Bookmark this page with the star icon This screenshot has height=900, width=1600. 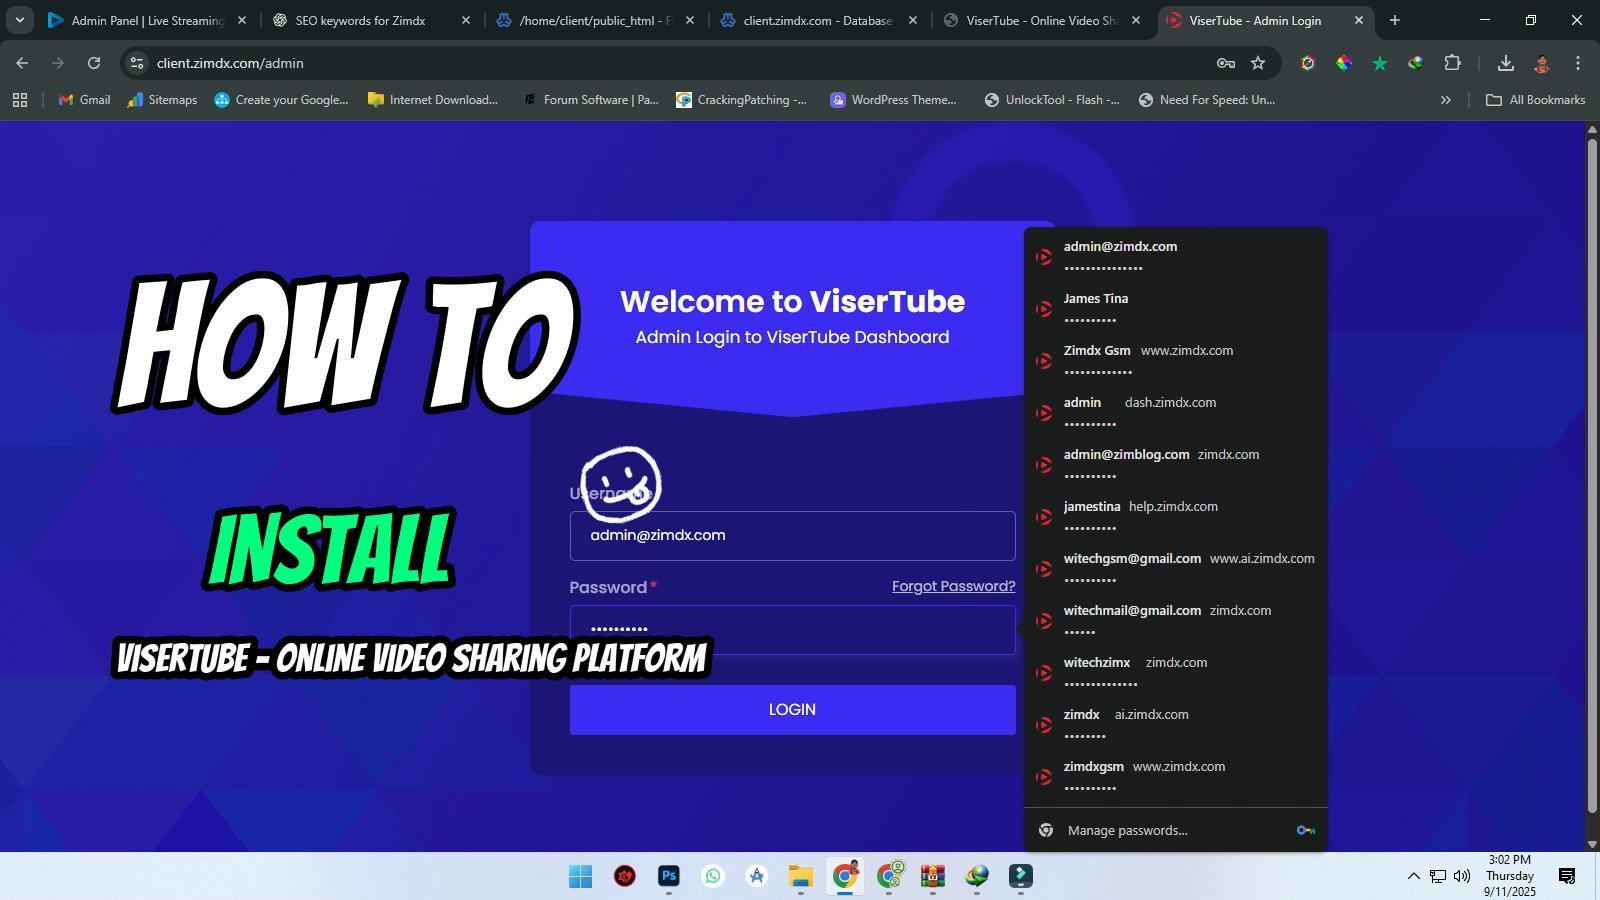pyautogui.click(x=1258, y=63)
